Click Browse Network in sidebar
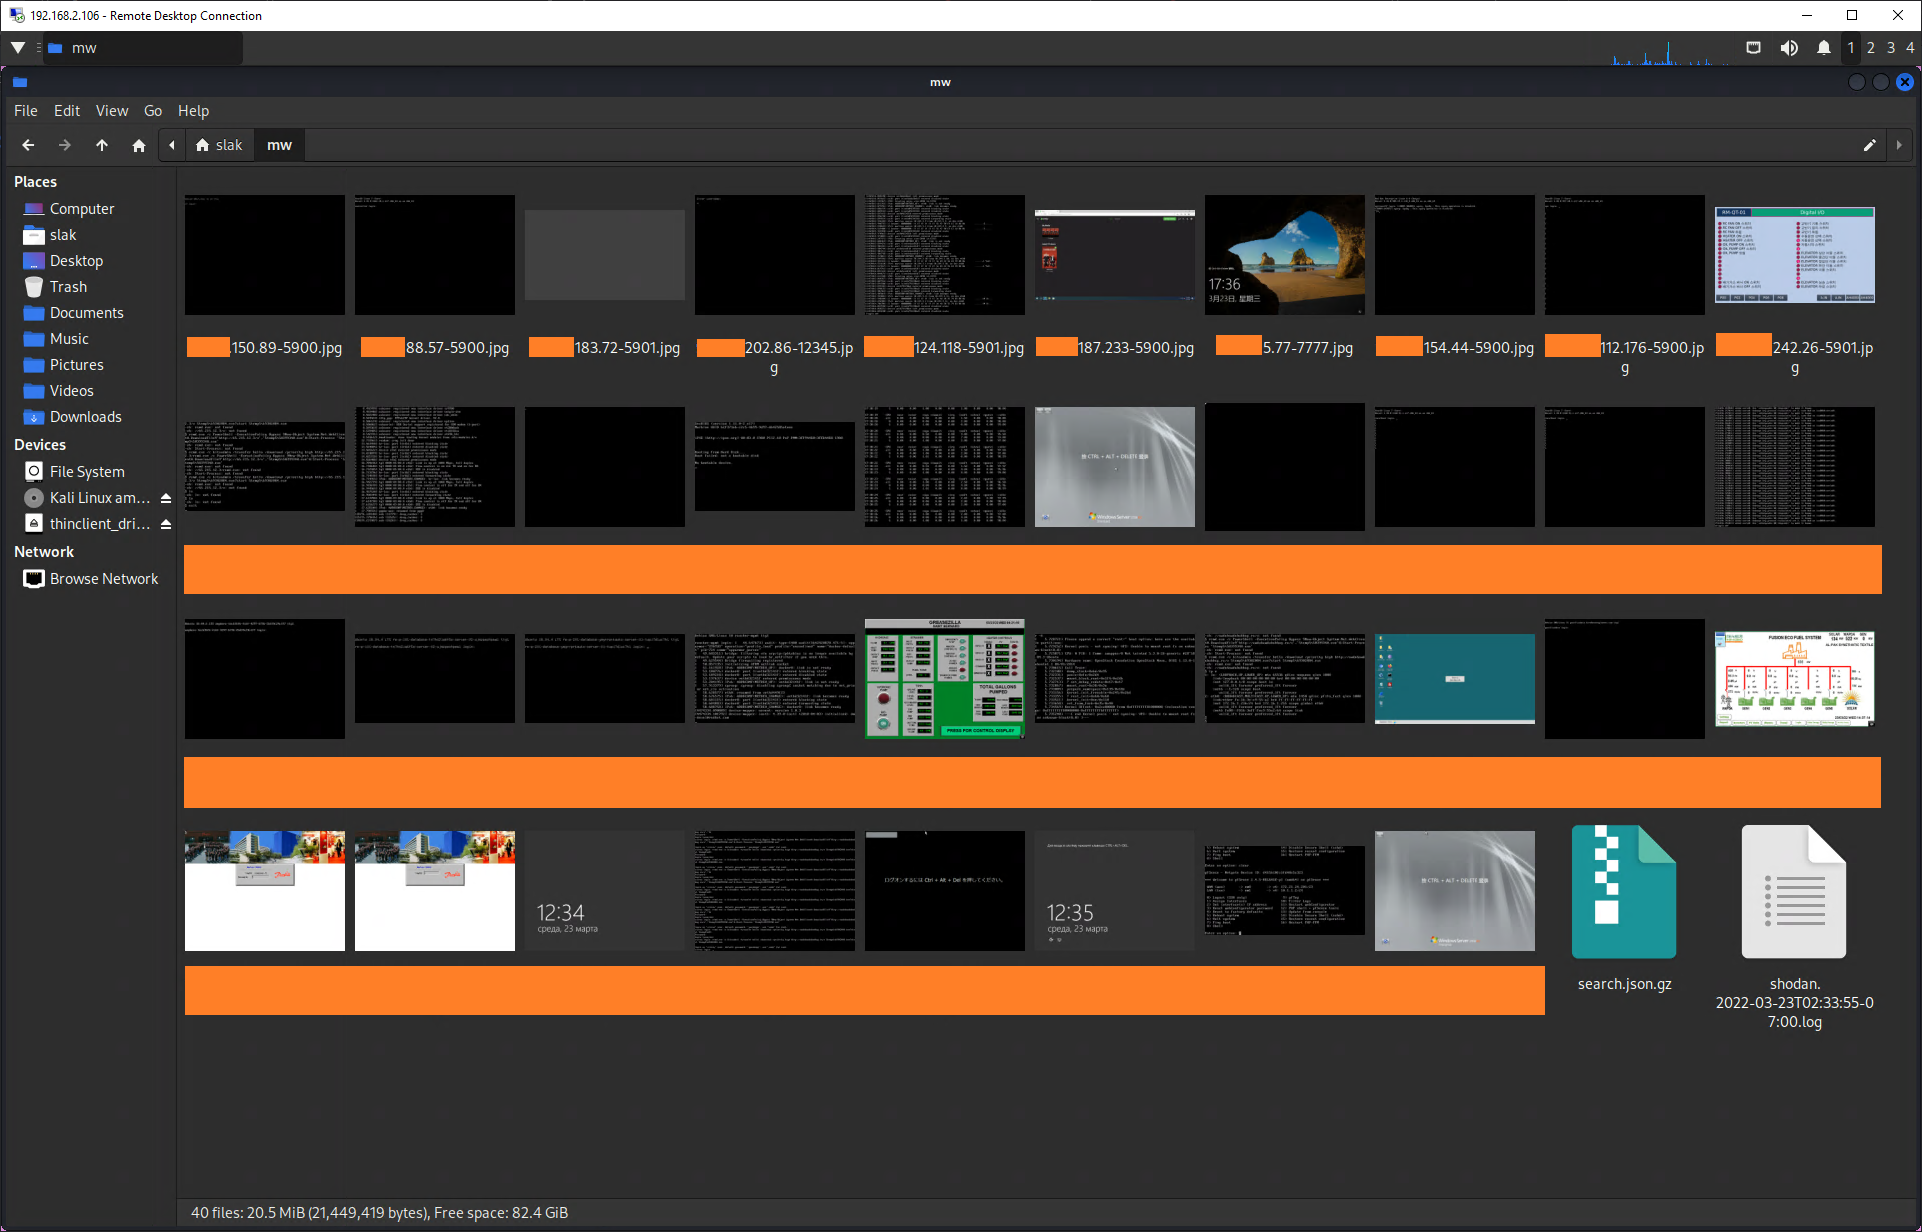The height and width of the screenshot is (1232, 1922). [104, 579]
